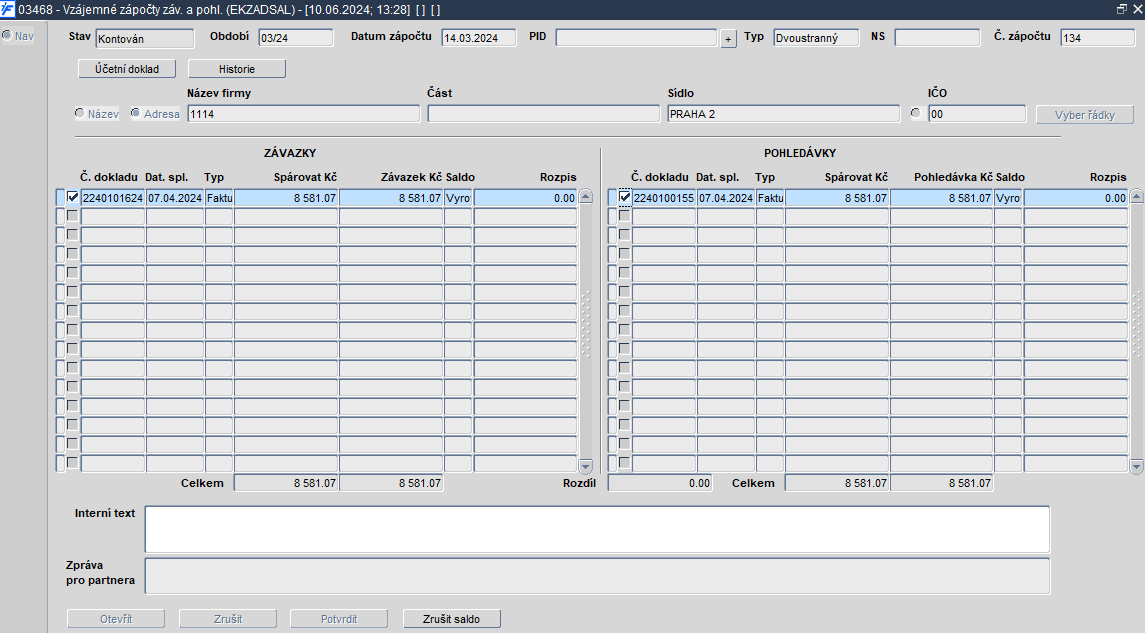Click the Faktu type cell in Závazky row
The height and width of the screenshot is (633, 1145).
click(219, 198)
